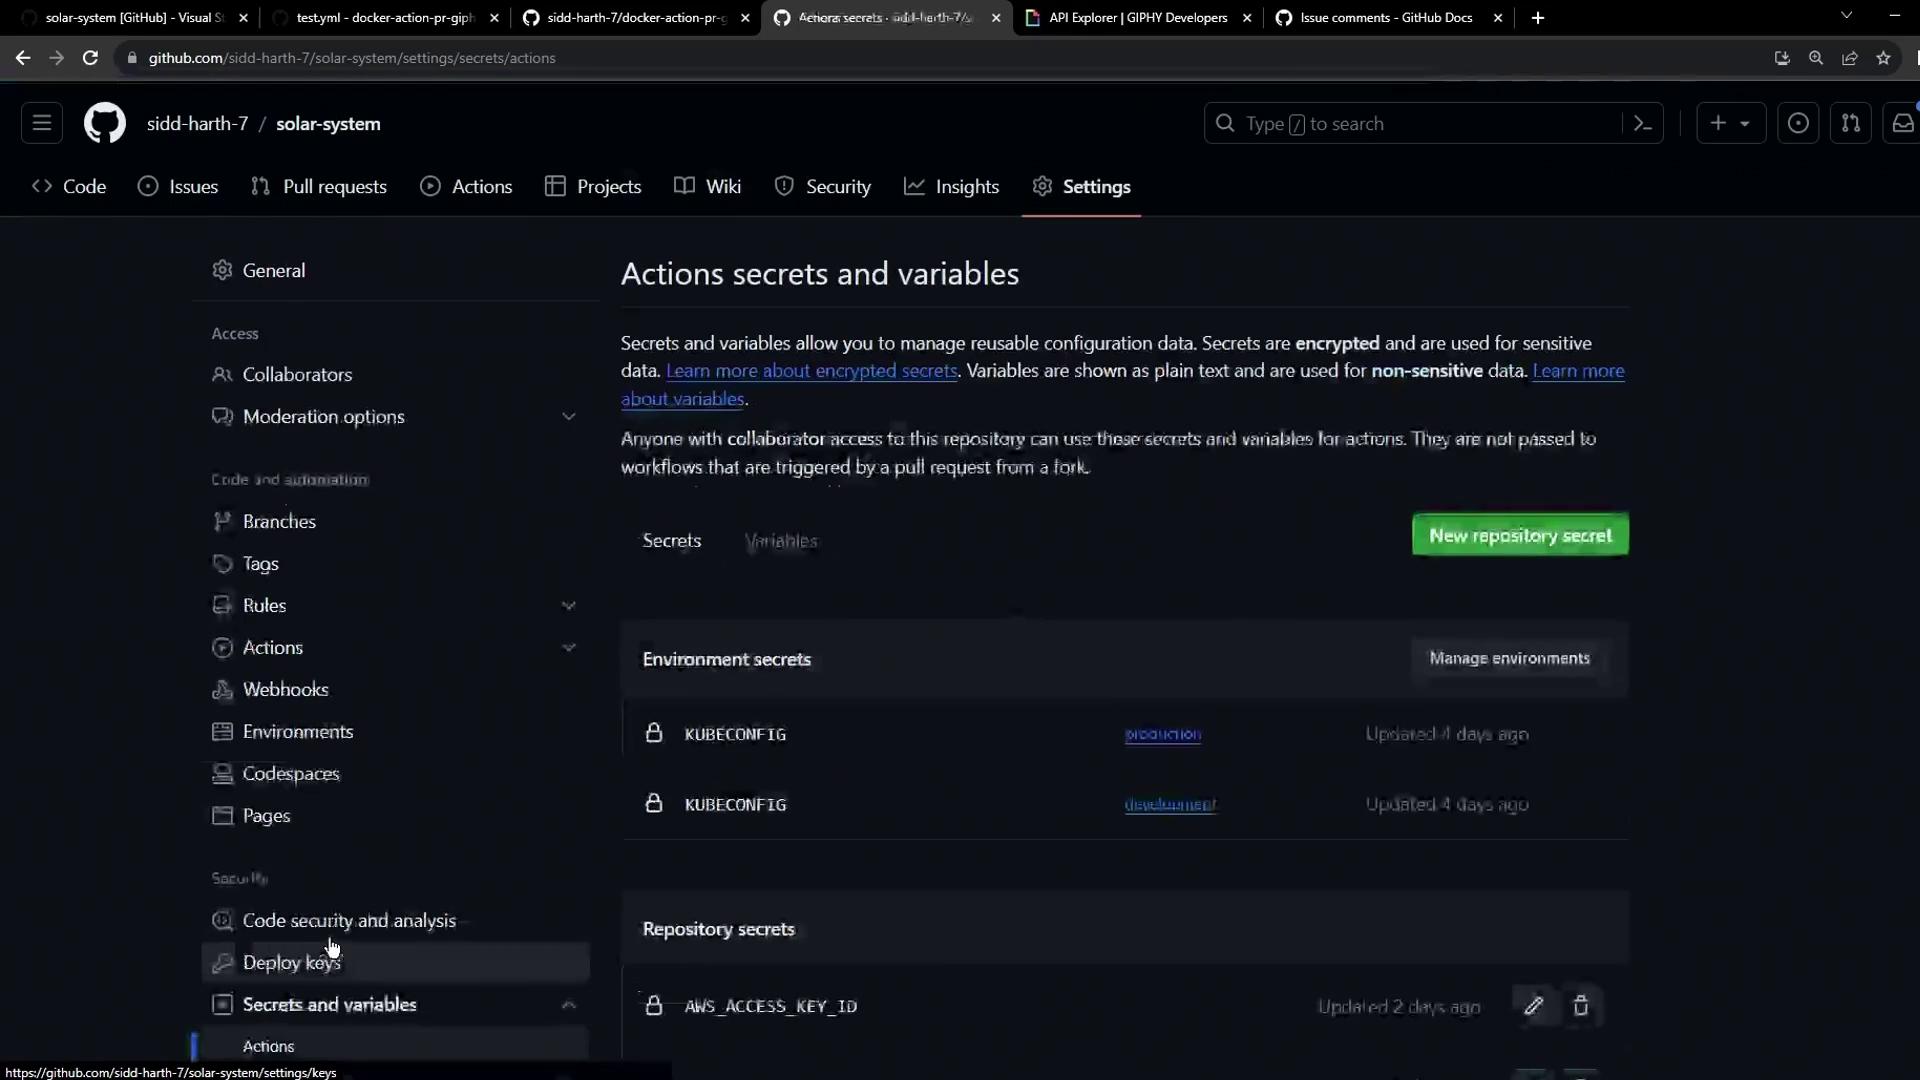The height and width of the screenshot is (1080, 1920).
Task: Select Deploy keys in sidebar
Action: click(x=291, y=962)
